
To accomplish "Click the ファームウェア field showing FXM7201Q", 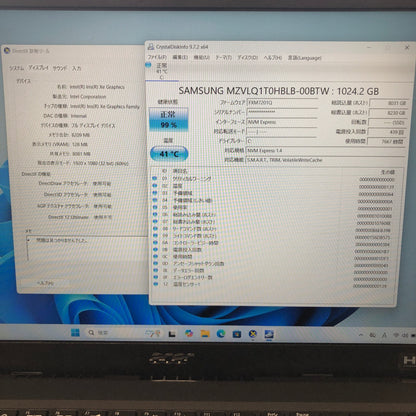I will click(x=282, y=103).
